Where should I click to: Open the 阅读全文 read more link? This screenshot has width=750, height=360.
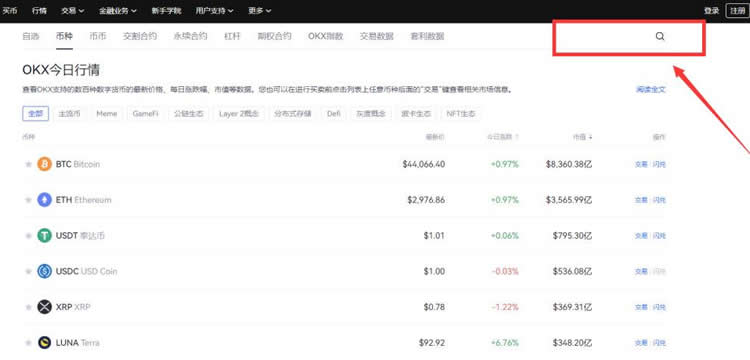(651, 89)
